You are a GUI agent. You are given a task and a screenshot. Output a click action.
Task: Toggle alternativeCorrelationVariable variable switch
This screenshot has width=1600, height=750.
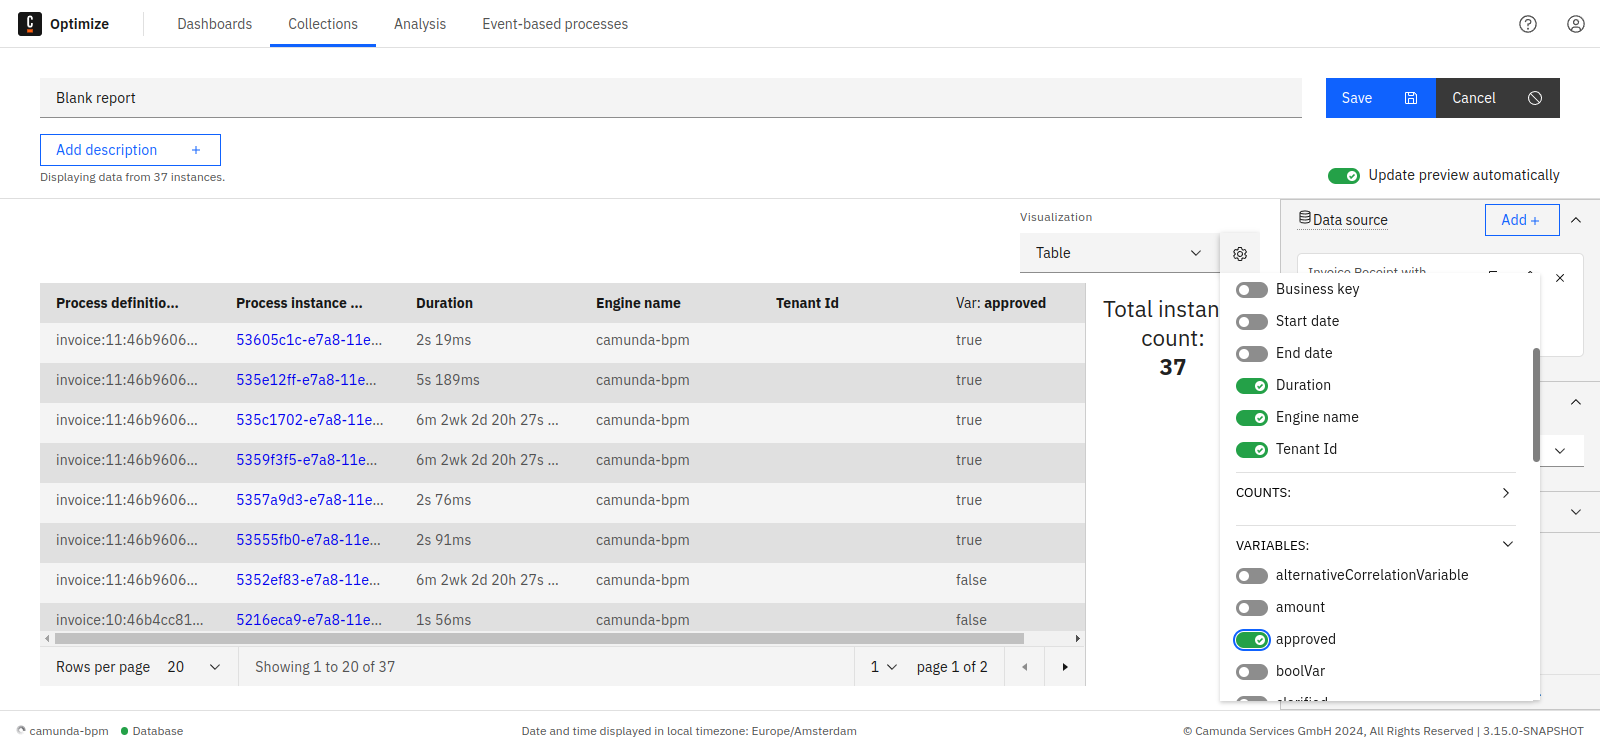(1252, 576)
